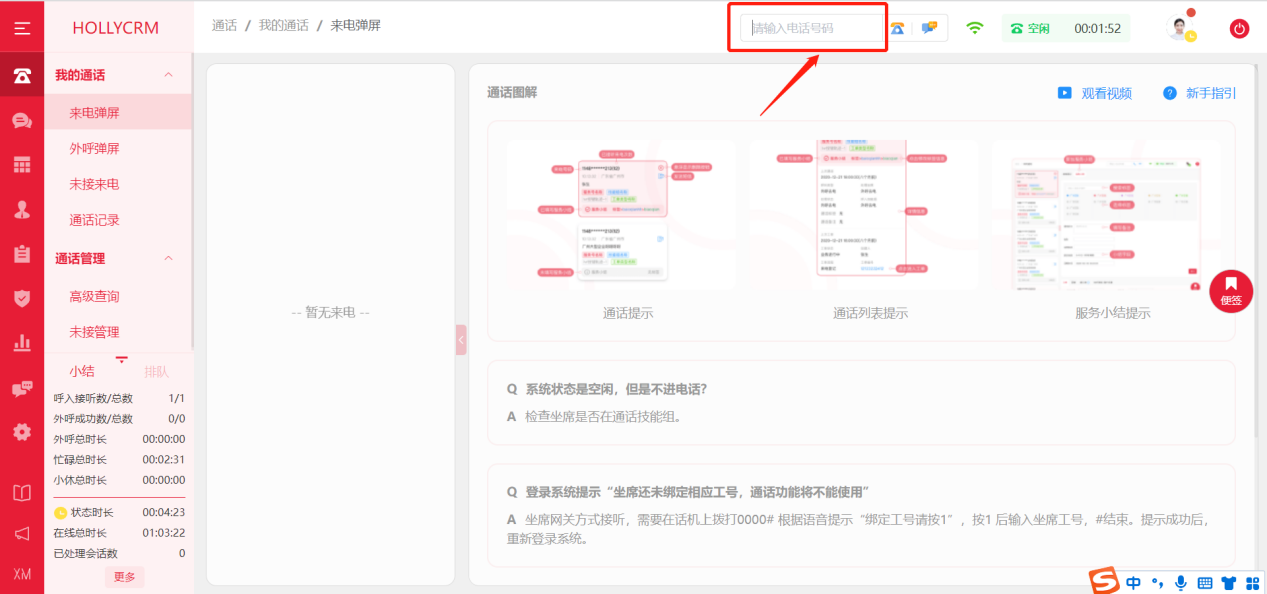Click the red power logout button
1267x594 pixels.
tap(1240, 28)
